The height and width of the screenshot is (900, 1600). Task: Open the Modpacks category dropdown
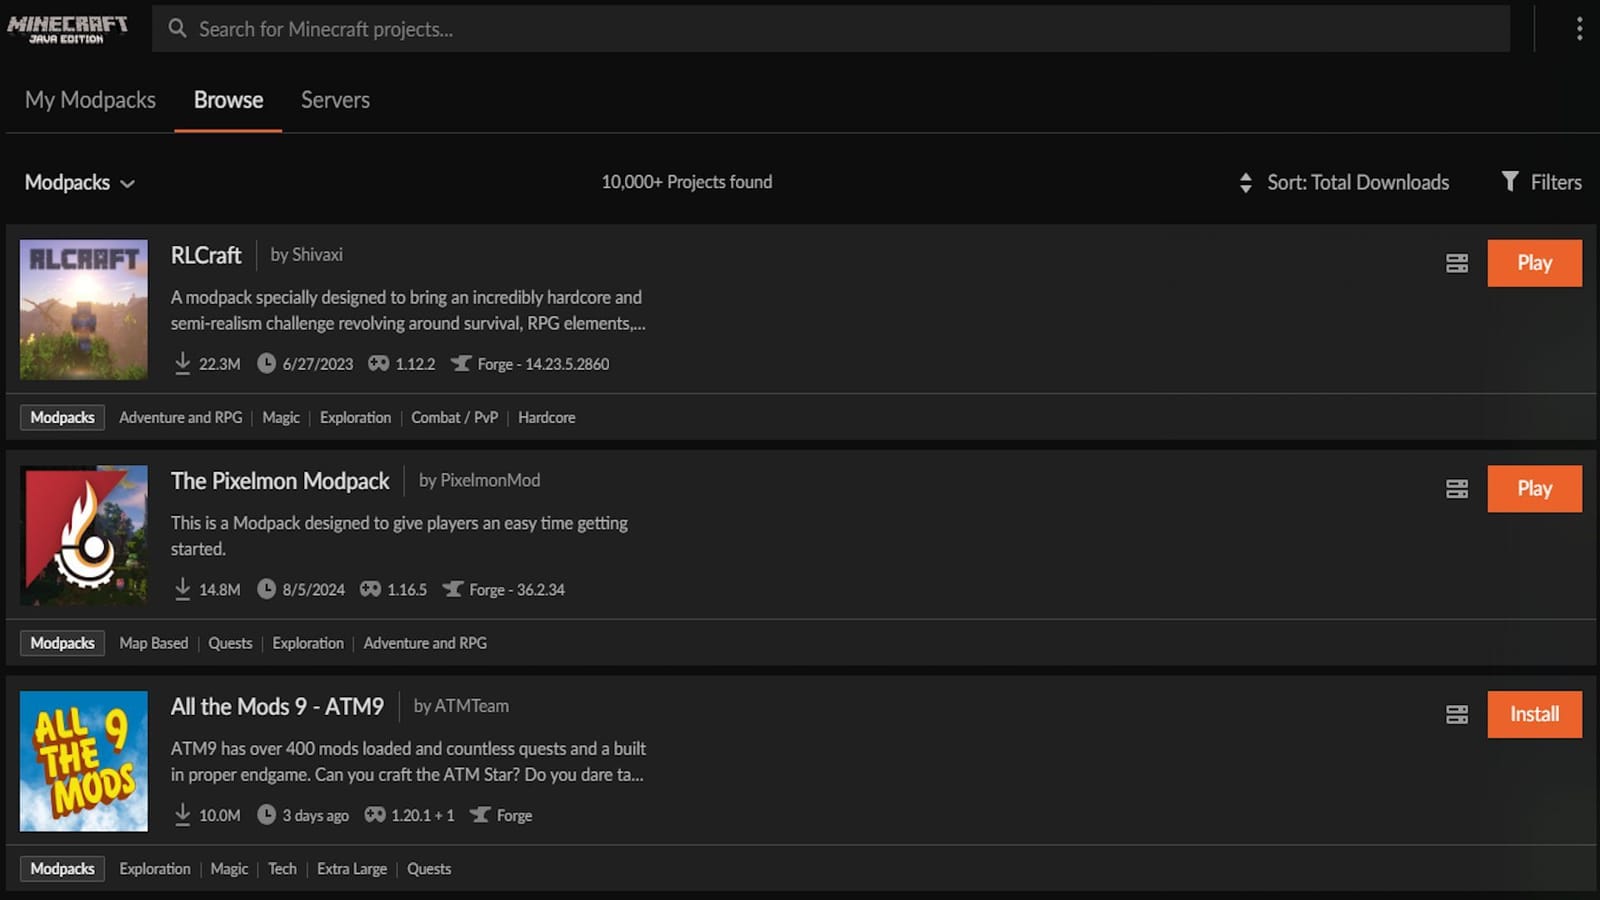[80, 182]
